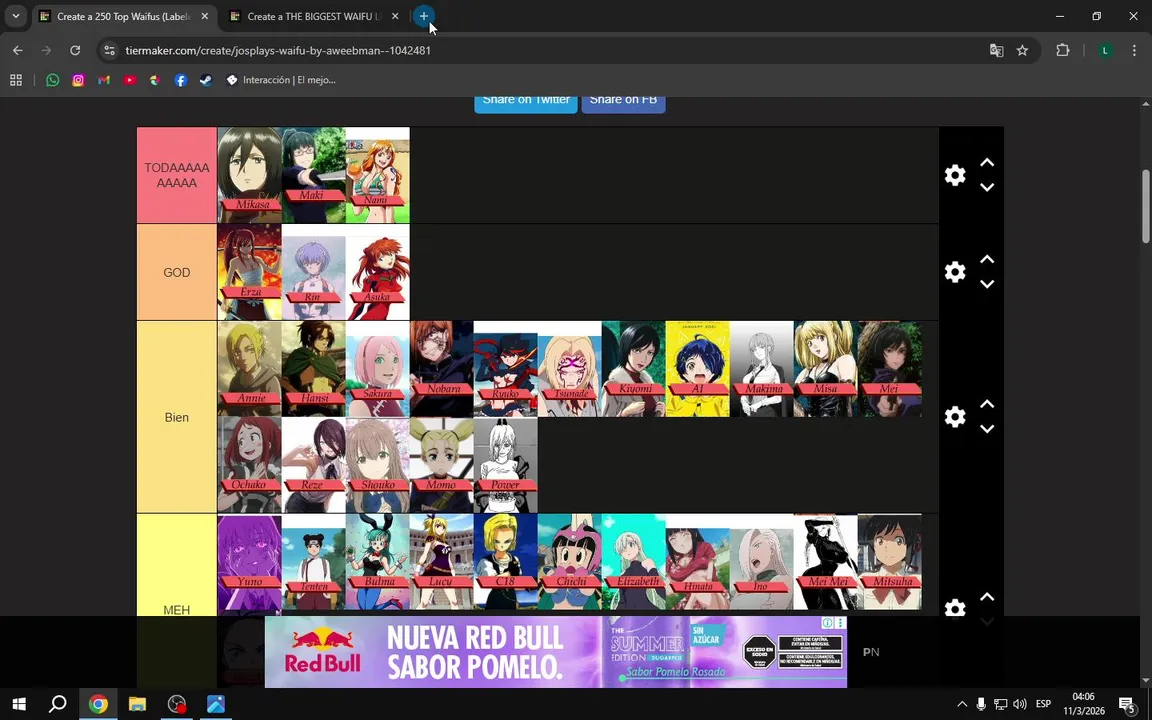Viewport: 1152px width, 720px height.
Task: Open File Explorer from taskbar
Action: [137, 704]
